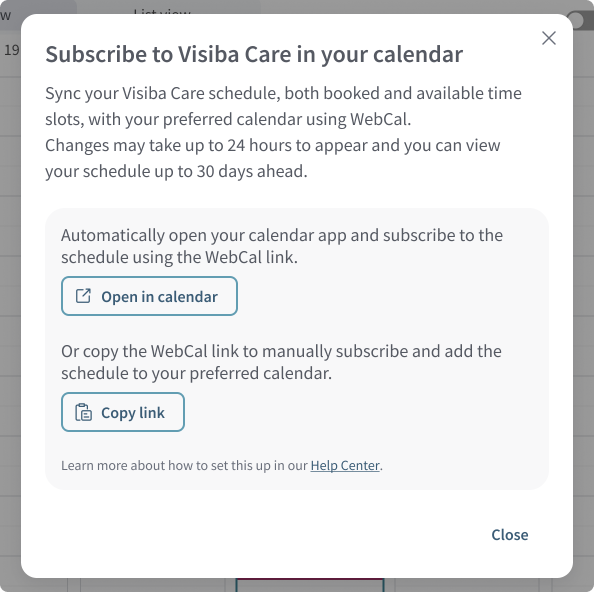This screenshot has height=592, width=594.
Task: Click the external-link icon beside Open in calendar
Action: pos(83,296)
